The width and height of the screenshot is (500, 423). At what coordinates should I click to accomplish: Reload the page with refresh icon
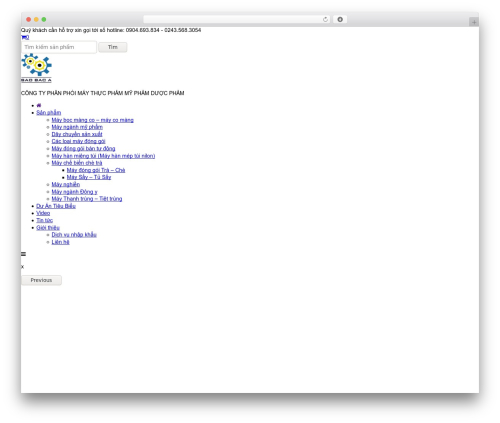point(325,19)
